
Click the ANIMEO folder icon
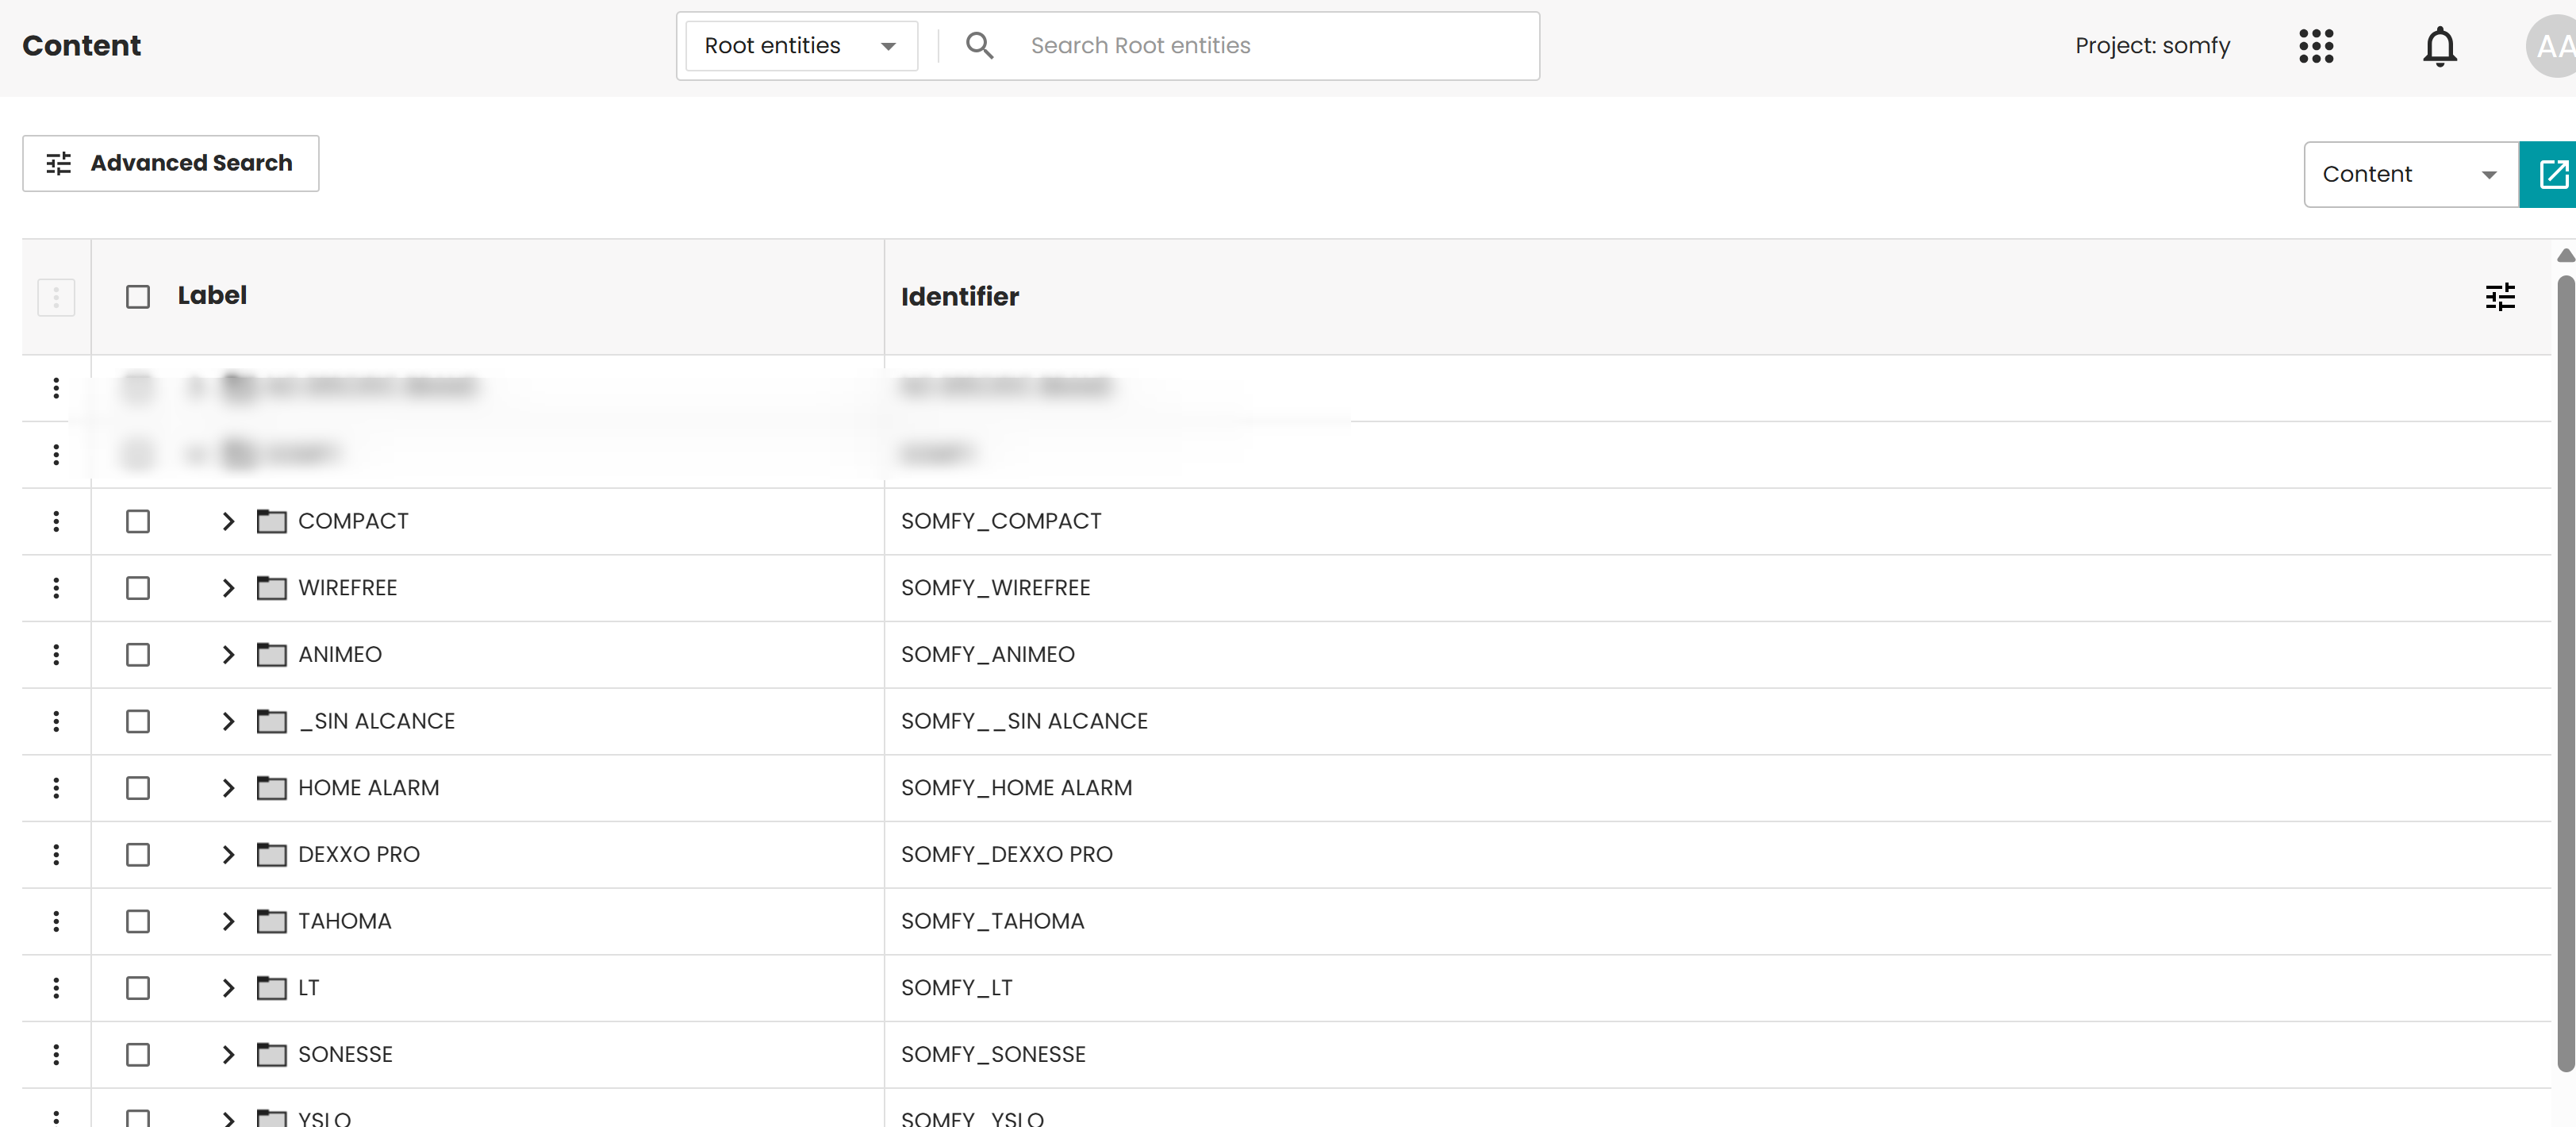(x=271, y=654)
